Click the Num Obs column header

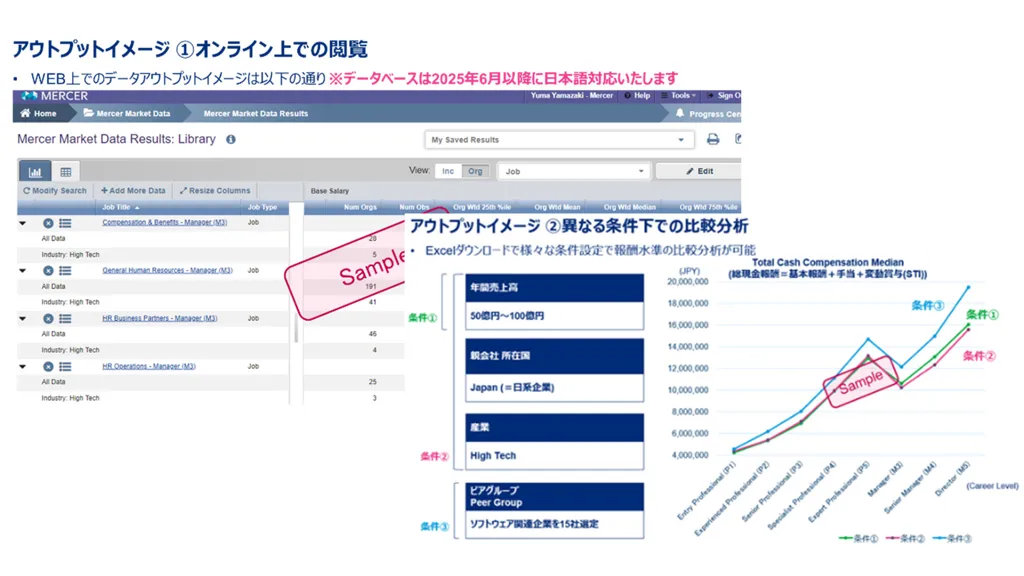click(x=414, y=208)
